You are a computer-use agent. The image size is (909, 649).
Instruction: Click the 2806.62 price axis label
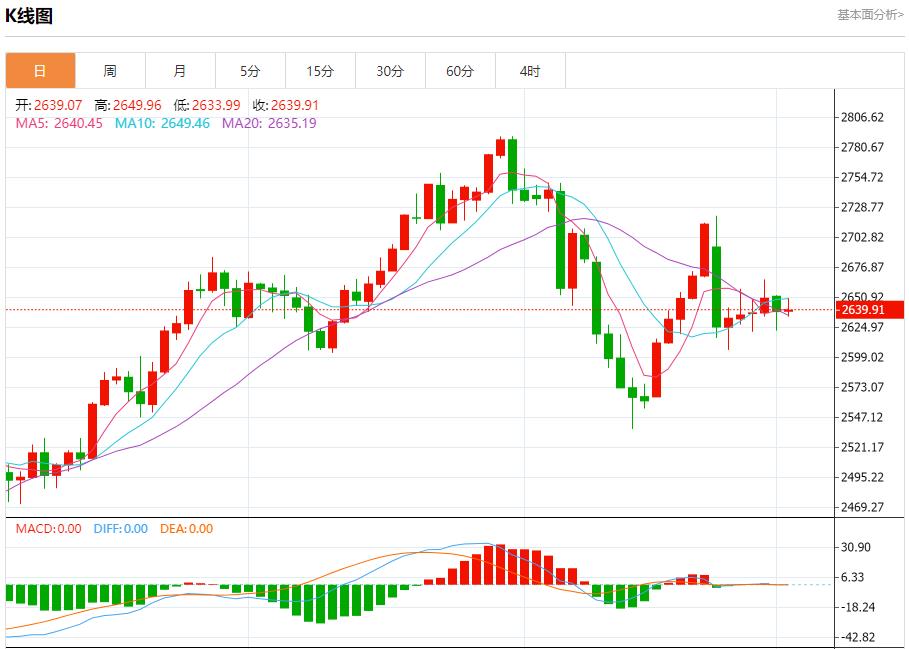(x=863, y=117)
